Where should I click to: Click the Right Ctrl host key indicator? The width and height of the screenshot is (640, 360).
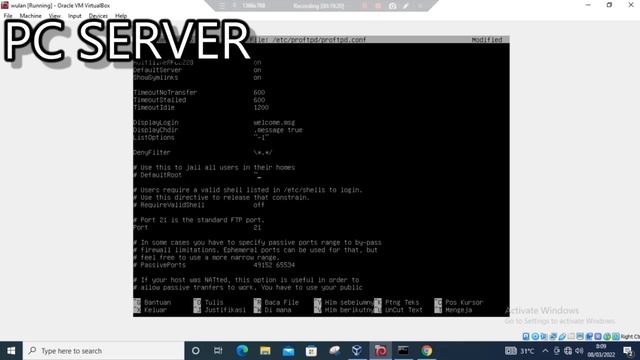coord(630,336)
